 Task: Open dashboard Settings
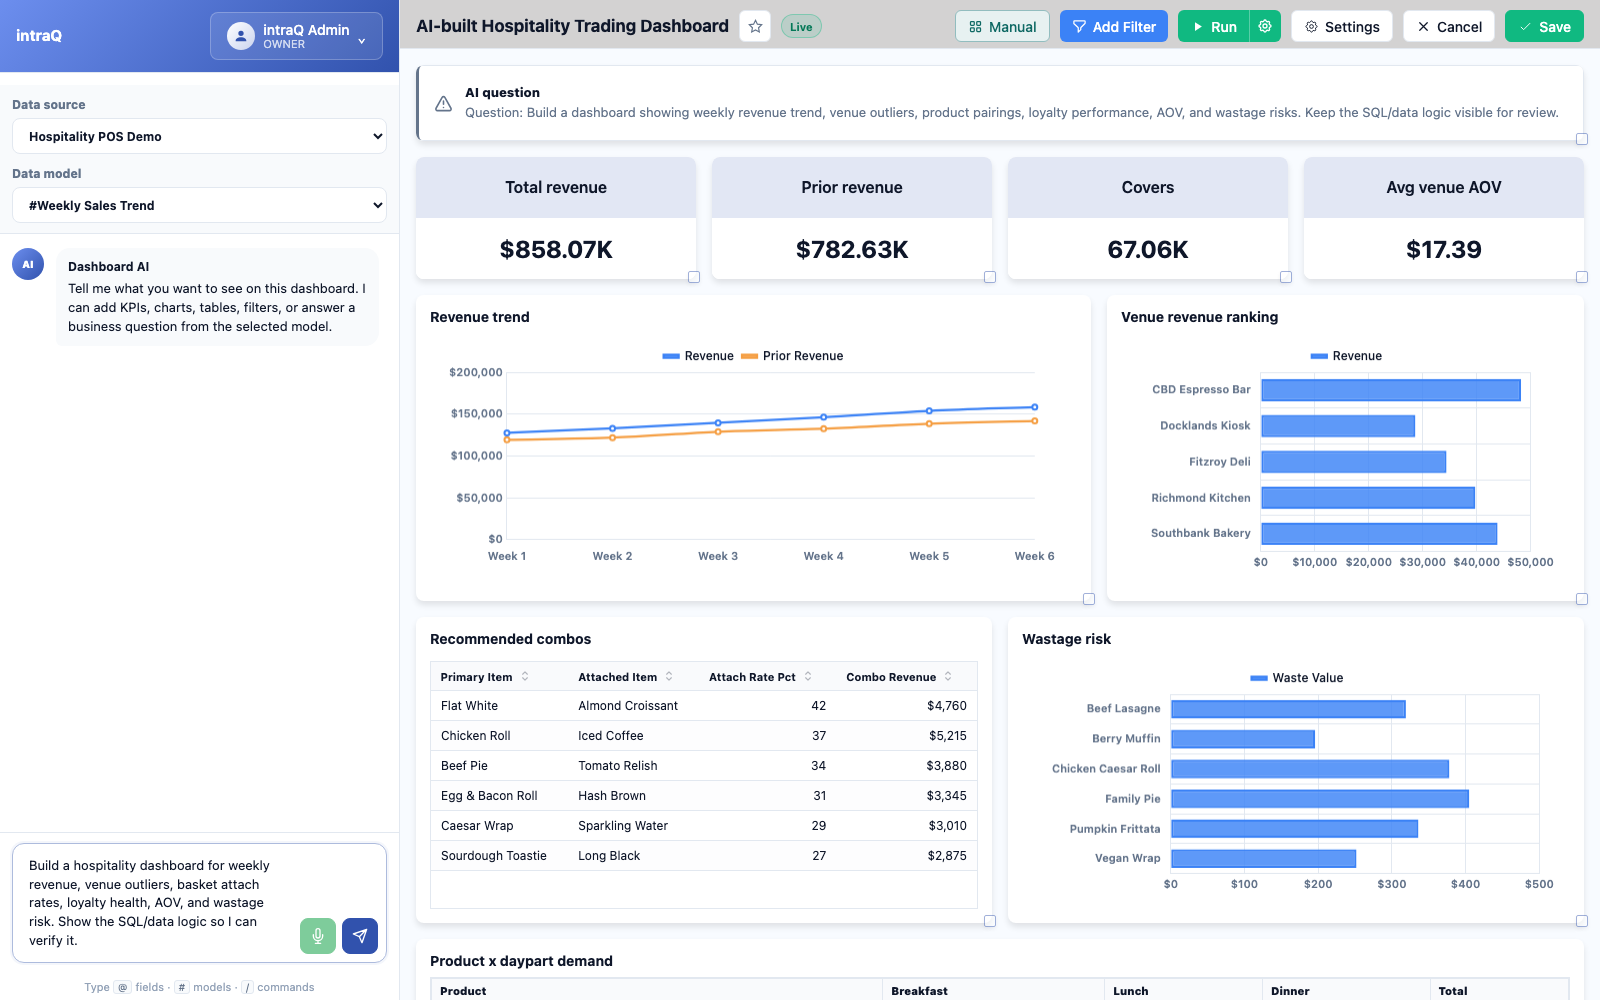point(1342,27)
